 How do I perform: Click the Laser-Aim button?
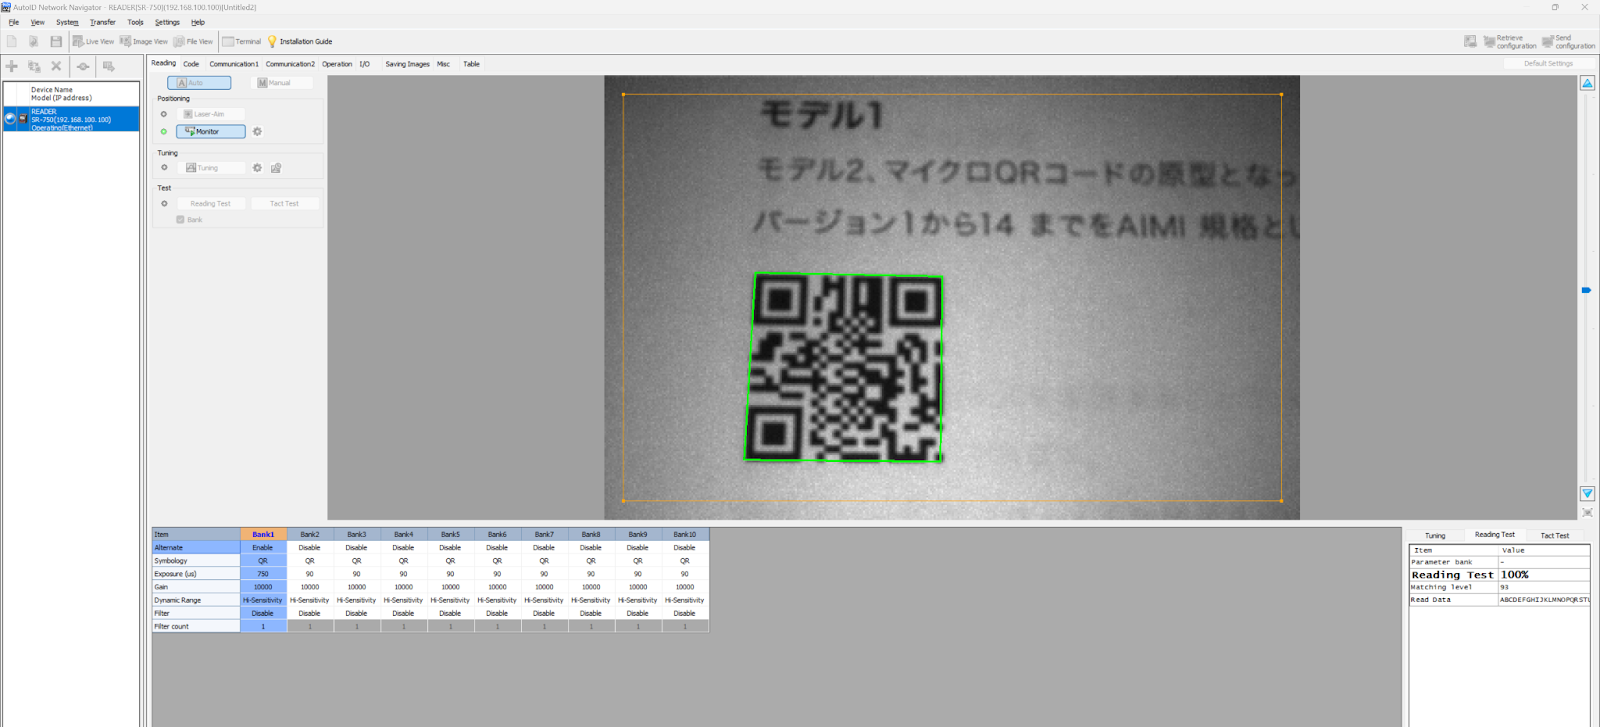pos(210,114)
